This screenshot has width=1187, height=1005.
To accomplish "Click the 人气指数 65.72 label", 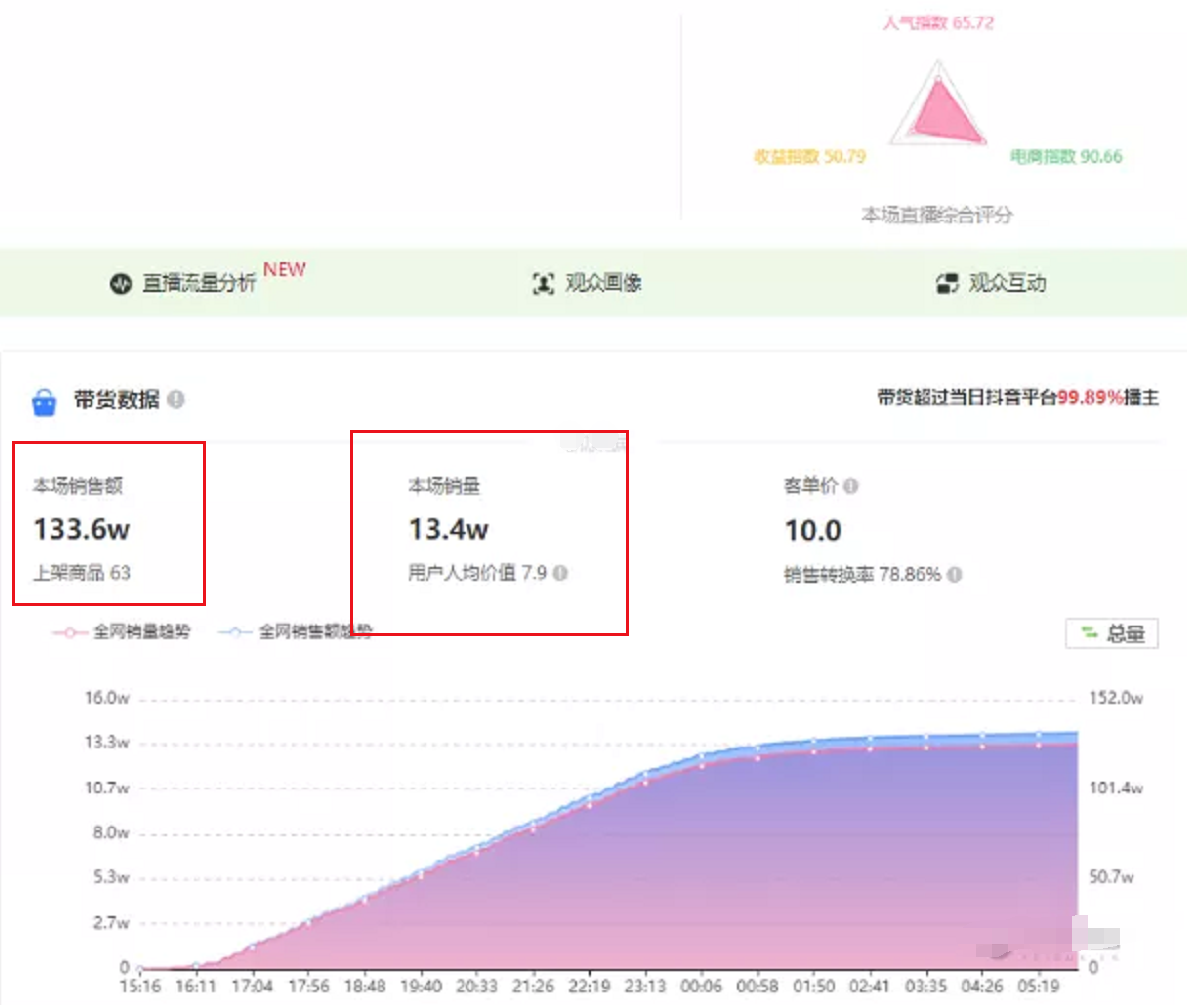I will click(x=938, y=23).
